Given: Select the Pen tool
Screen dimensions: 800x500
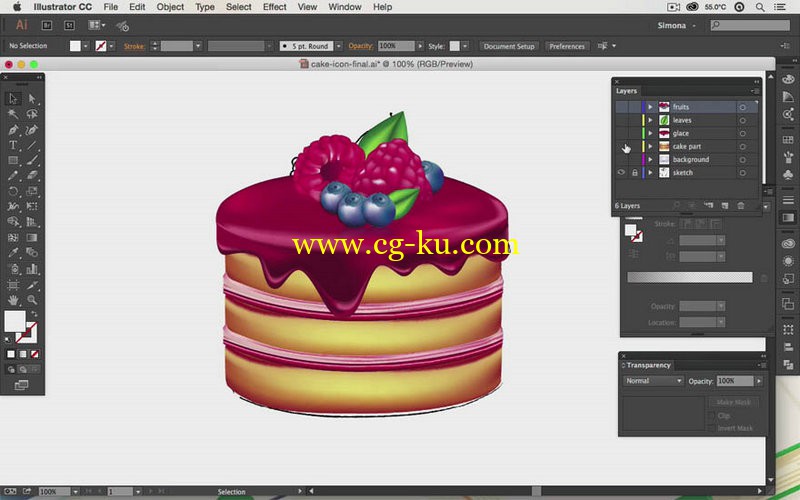Looking at the screenshot, I should (x=13, y=130).
